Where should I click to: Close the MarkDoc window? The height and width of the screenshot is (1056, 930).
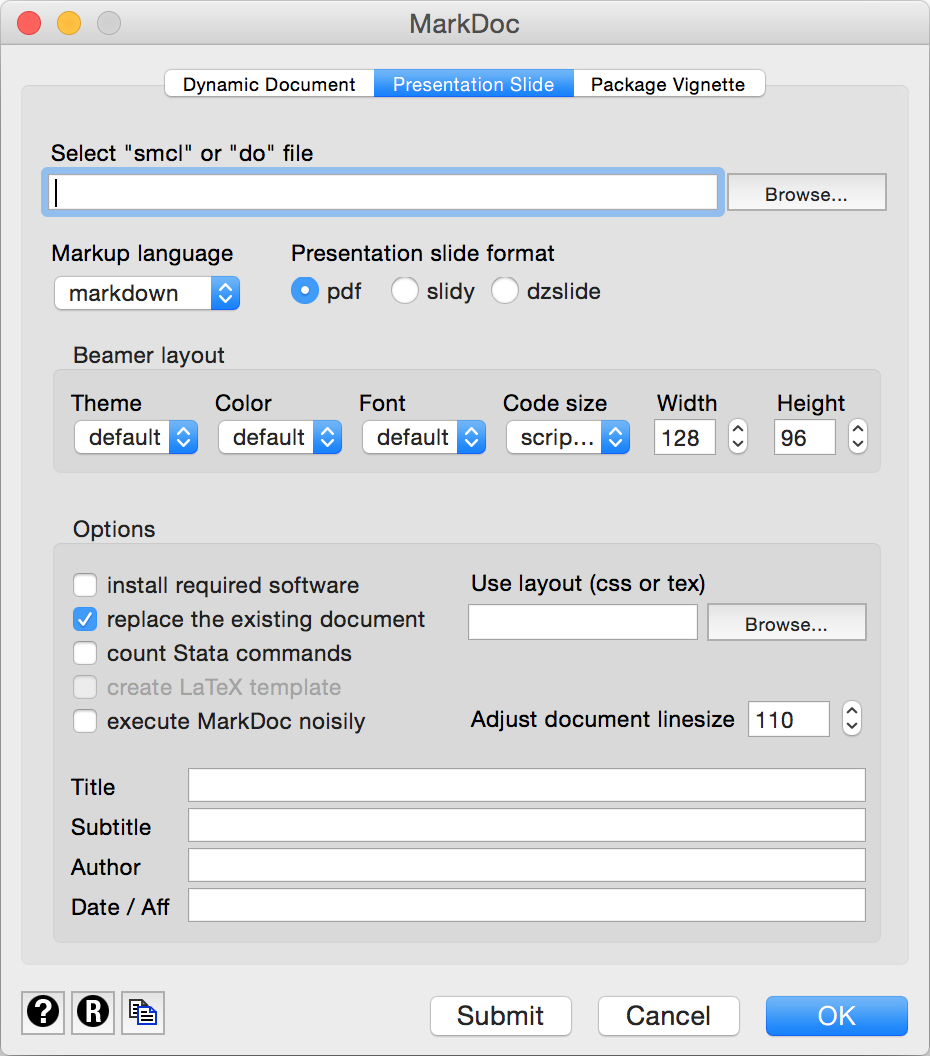[29, 24]
